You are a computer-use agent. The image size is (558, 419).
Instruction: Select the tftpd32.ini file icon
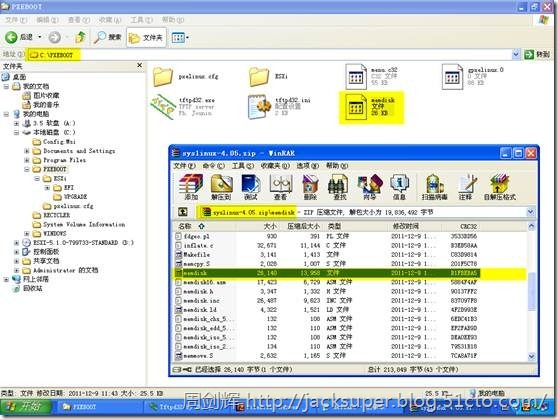coord(259,106)
